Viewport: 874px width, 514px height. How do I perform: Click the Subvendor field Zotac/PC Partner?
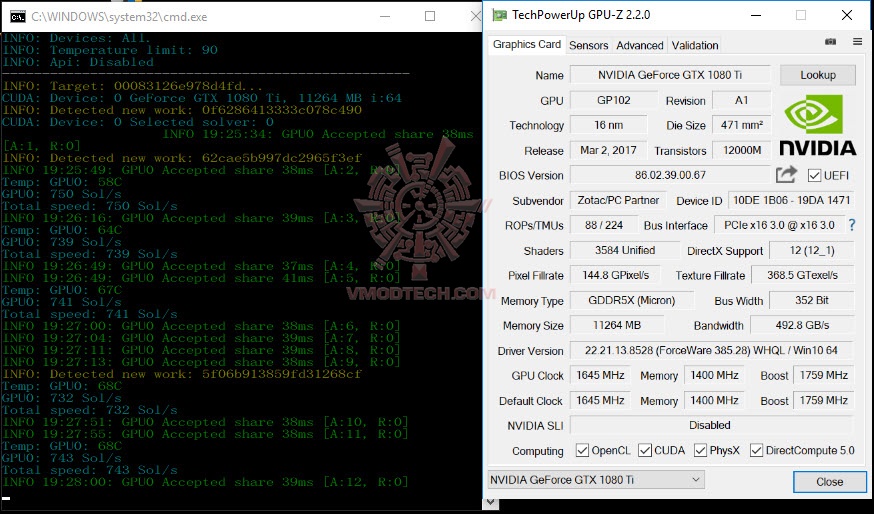tap(618, 200)
